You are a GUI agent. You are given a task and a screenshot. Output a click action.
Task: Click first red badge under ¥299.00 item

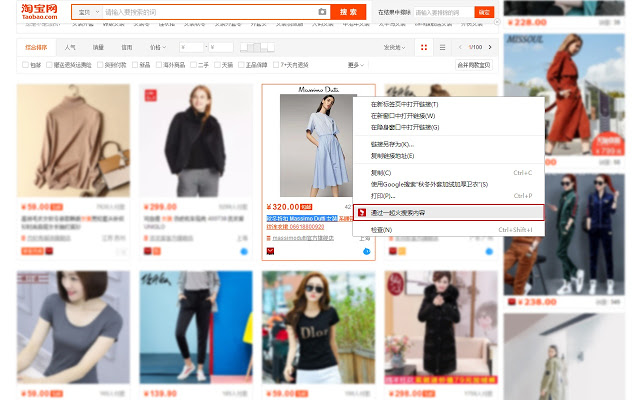click(147, 251)
